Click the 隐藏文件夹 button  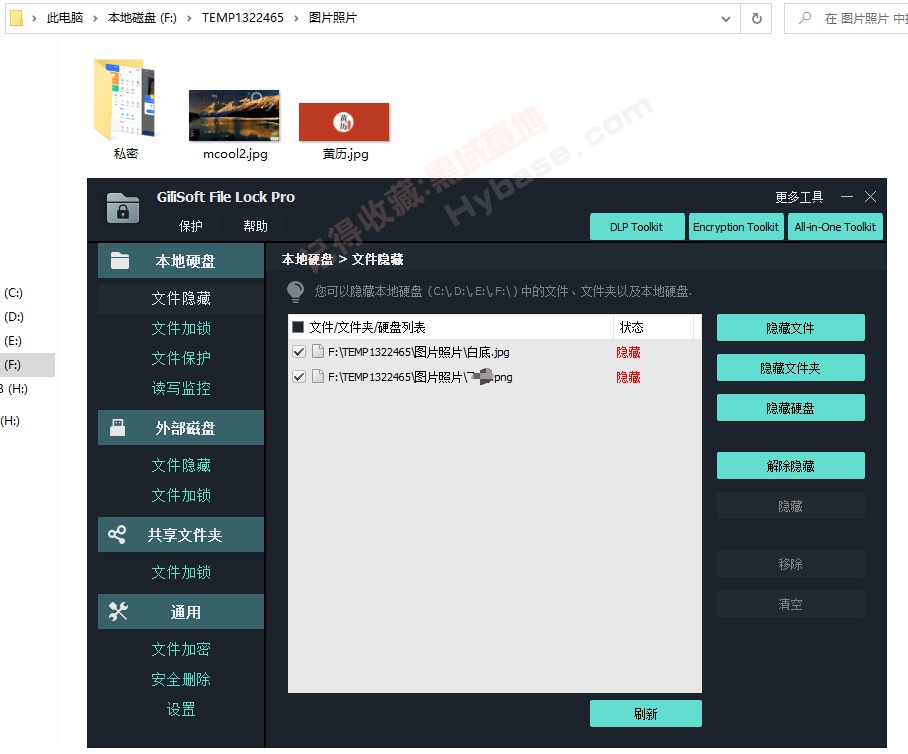pyautogui.click(x=790, y=368)
